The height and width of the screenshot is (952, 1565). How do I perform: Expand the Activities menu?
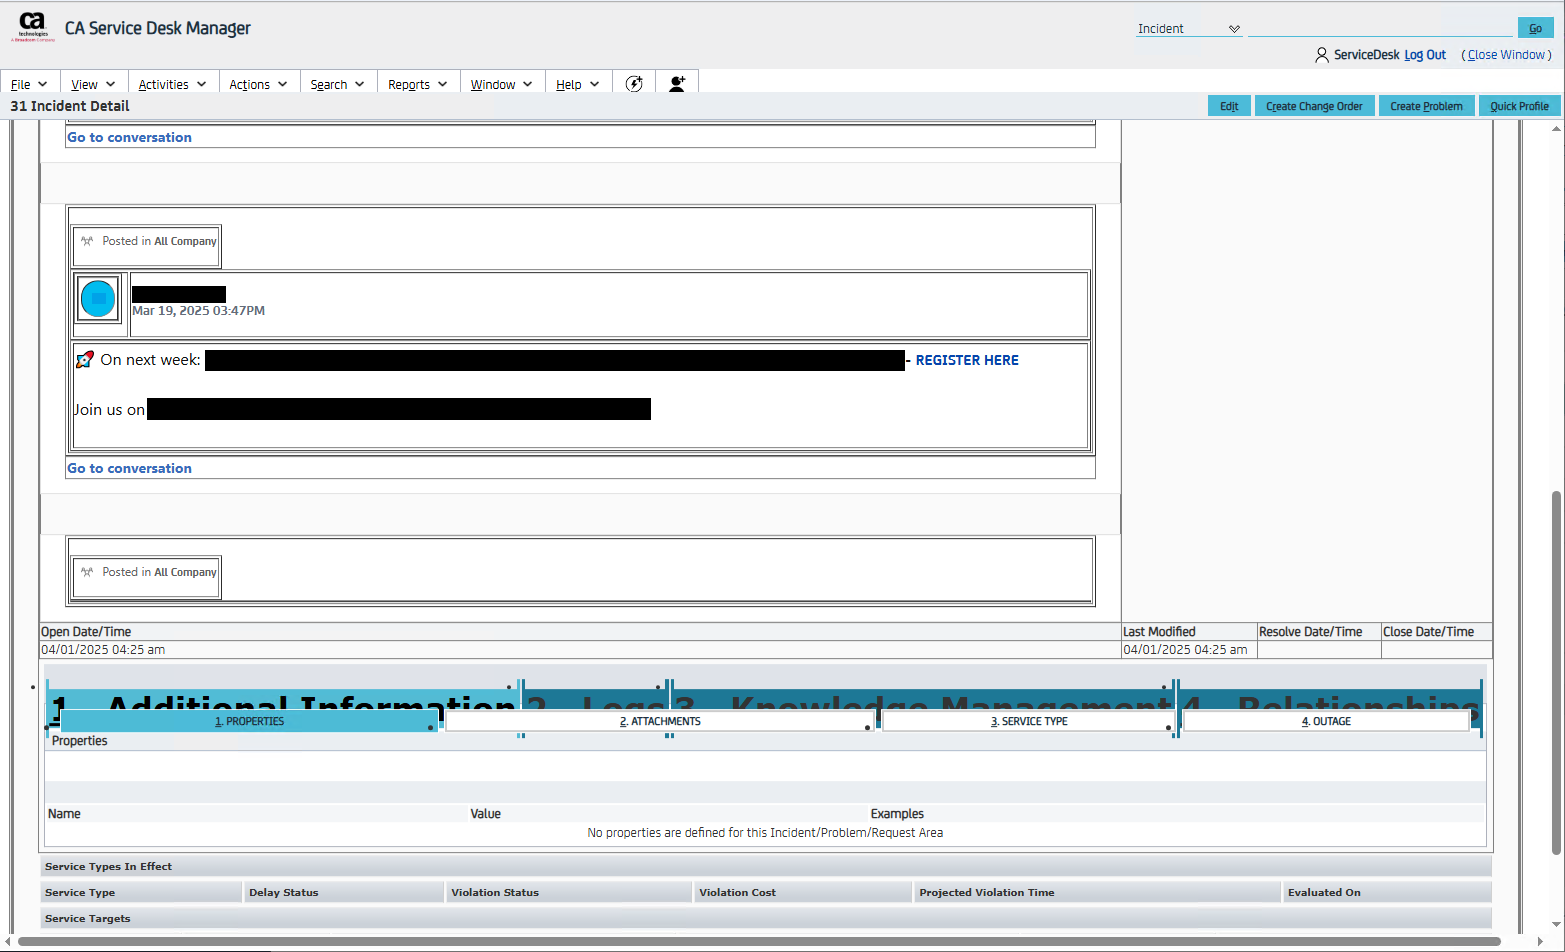[x=172, y=85]
